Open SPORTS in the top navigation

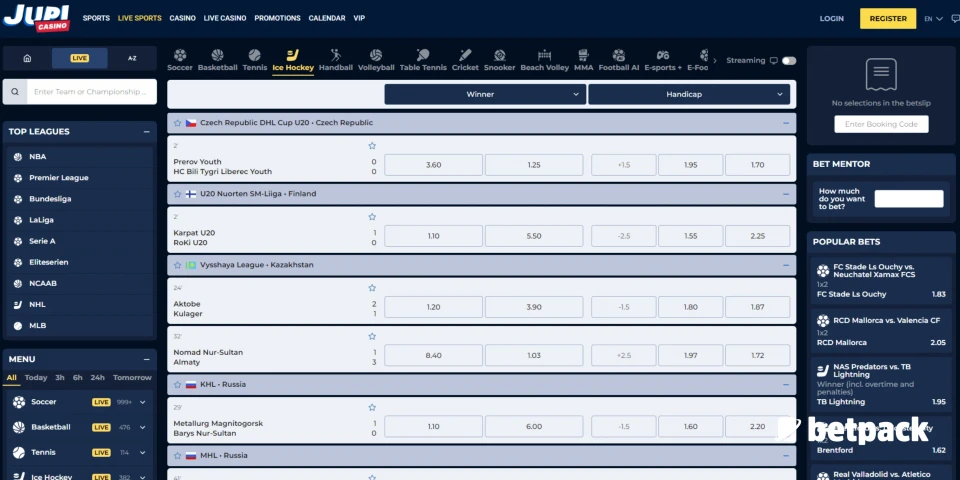tap(96, 18)
